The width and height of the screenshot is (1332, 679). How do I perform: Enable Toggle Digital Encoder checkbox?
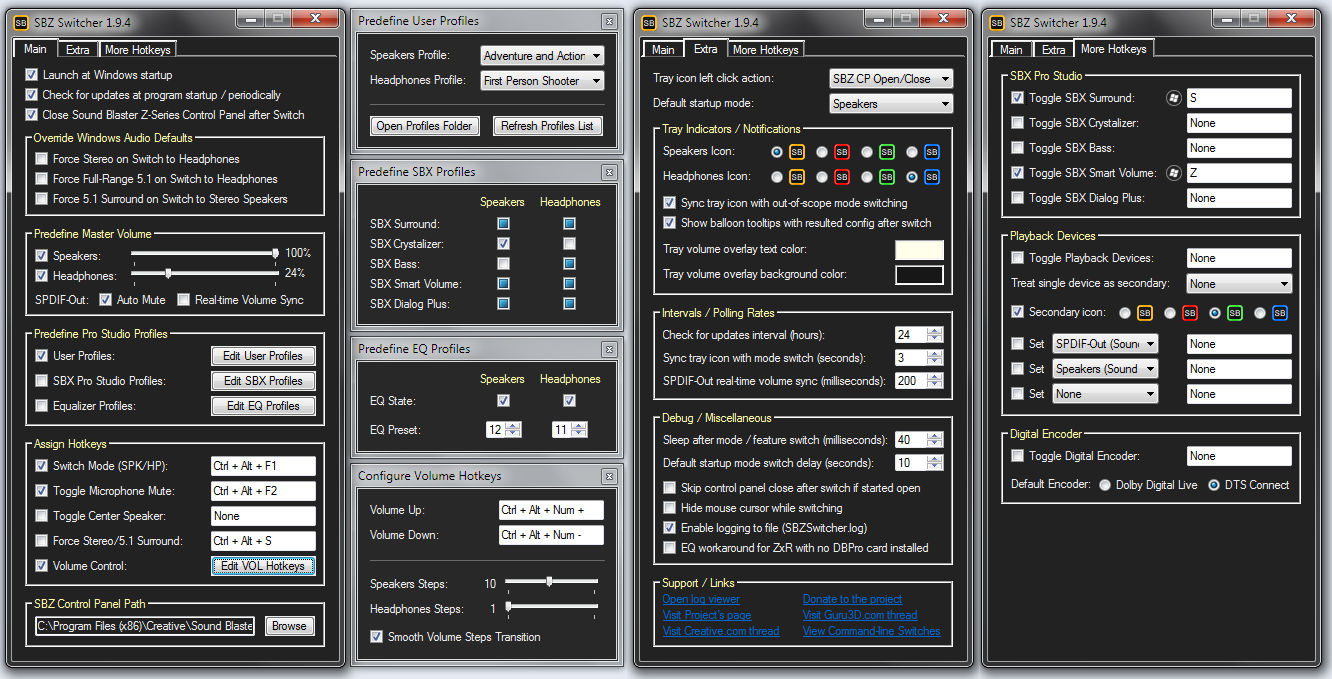1018,456
